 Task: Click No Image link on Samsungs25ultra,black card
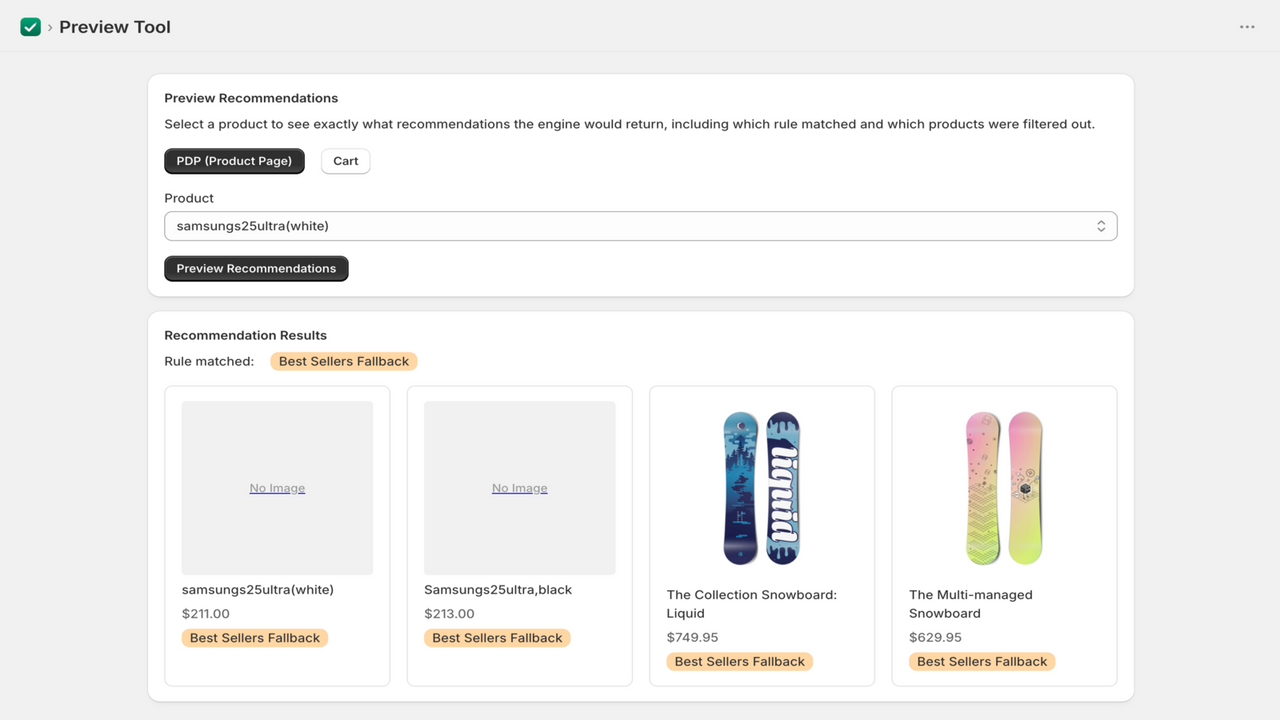click(520, 488)
